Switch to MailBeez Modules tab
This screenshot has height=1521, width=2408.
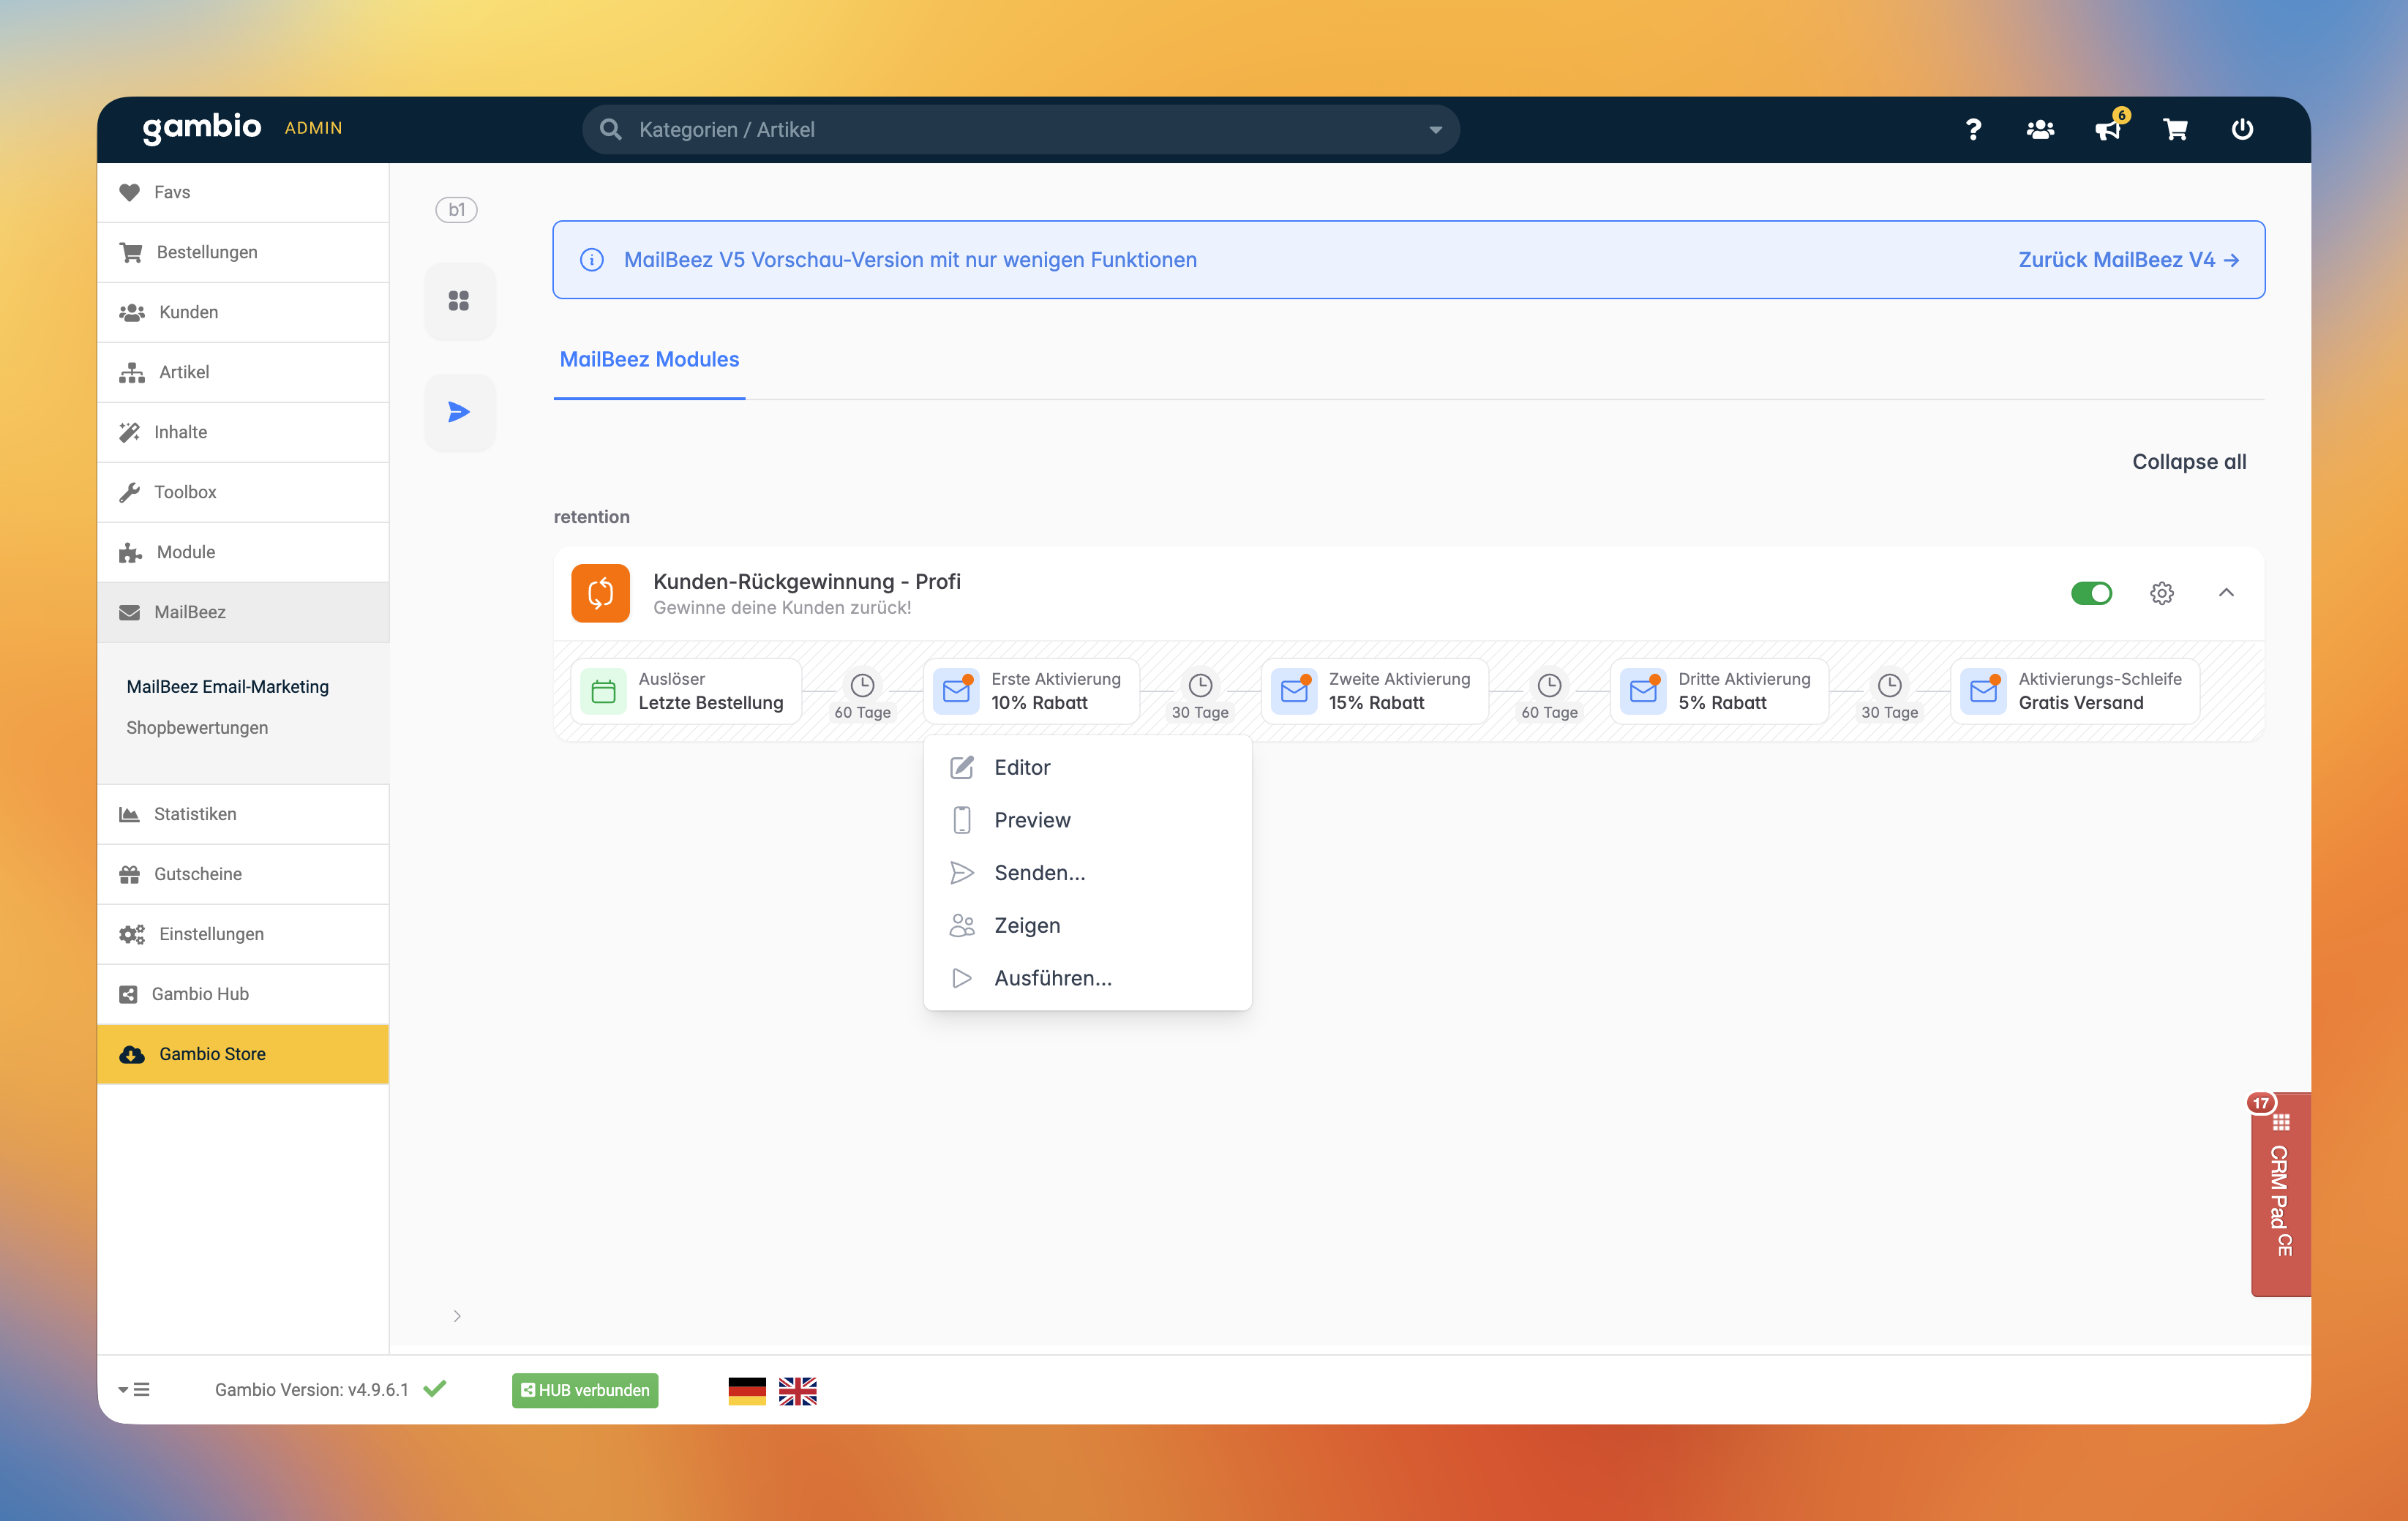[649, 359]
